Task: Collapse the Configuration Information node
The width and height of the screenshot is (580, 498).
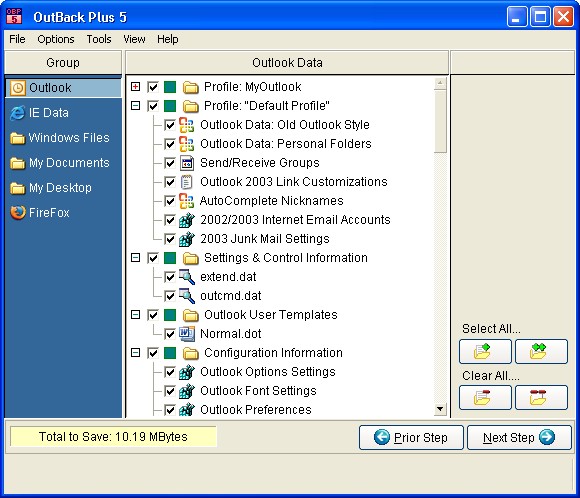Action: (136, 353)
